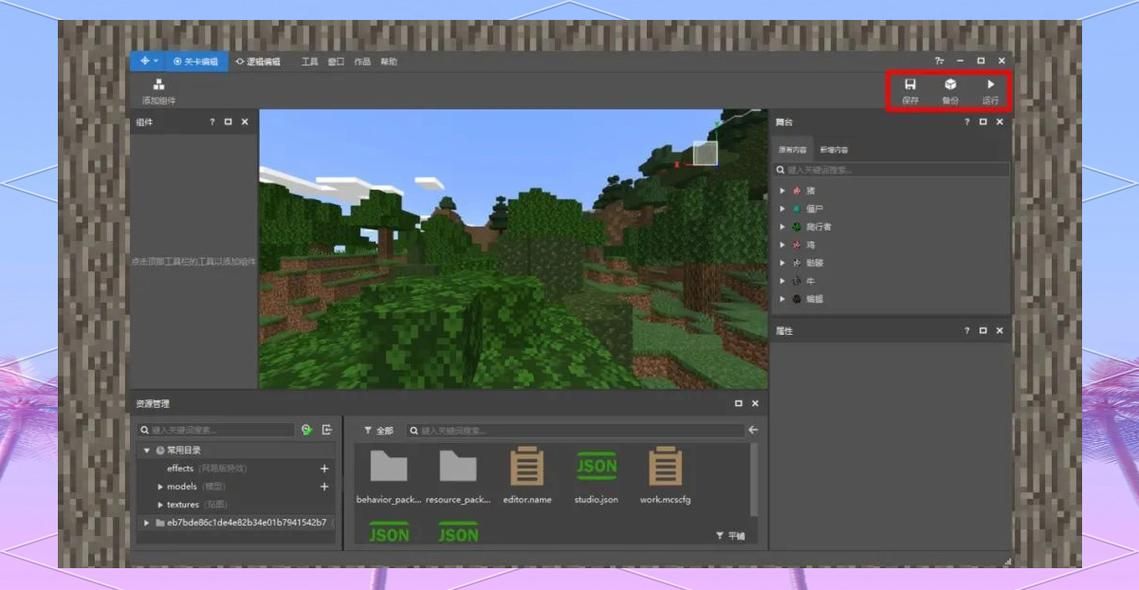
Task: Open the 窗口 menu
Action: 336,62
